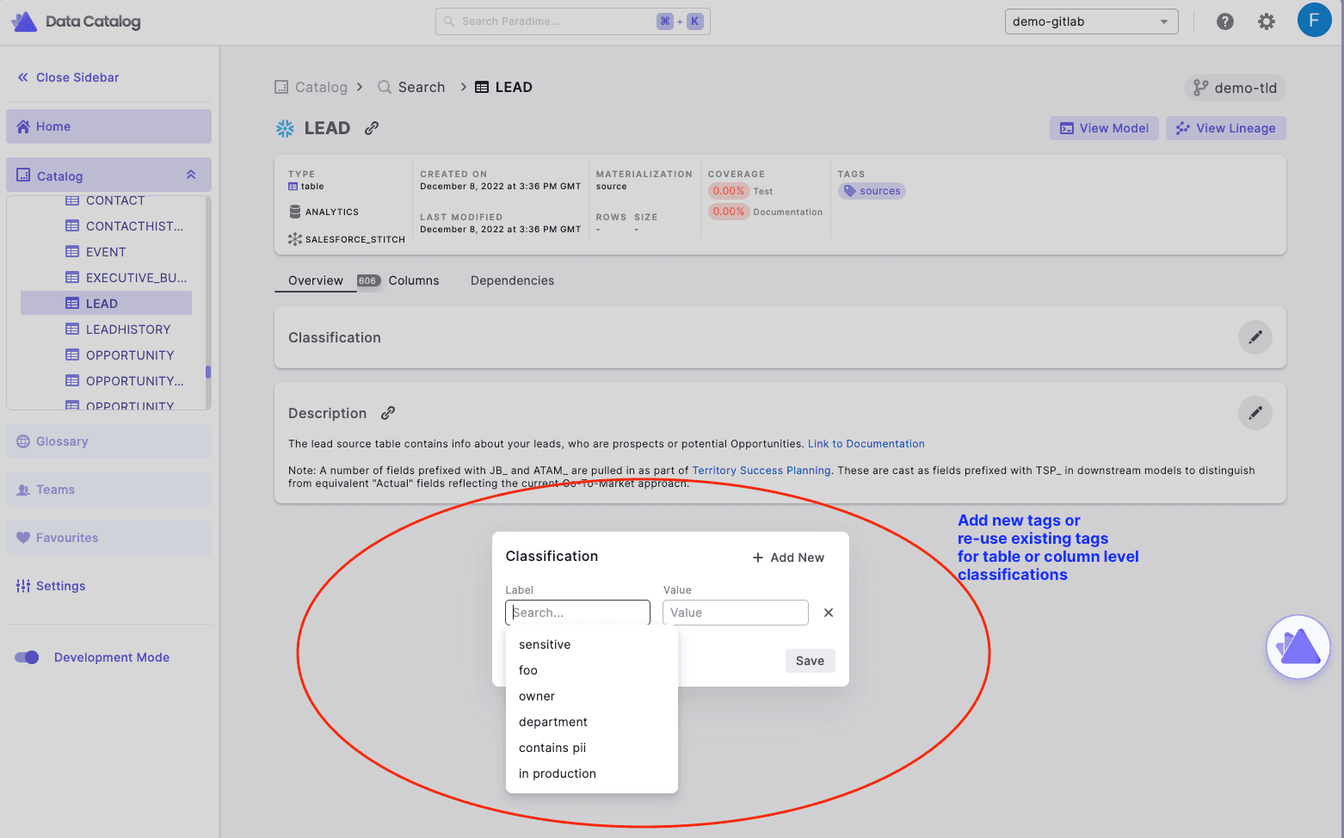Toggle Development Mode switch
Image resolution: width=1344 pixels, height=838 pixels.
[x=27, y=657]
